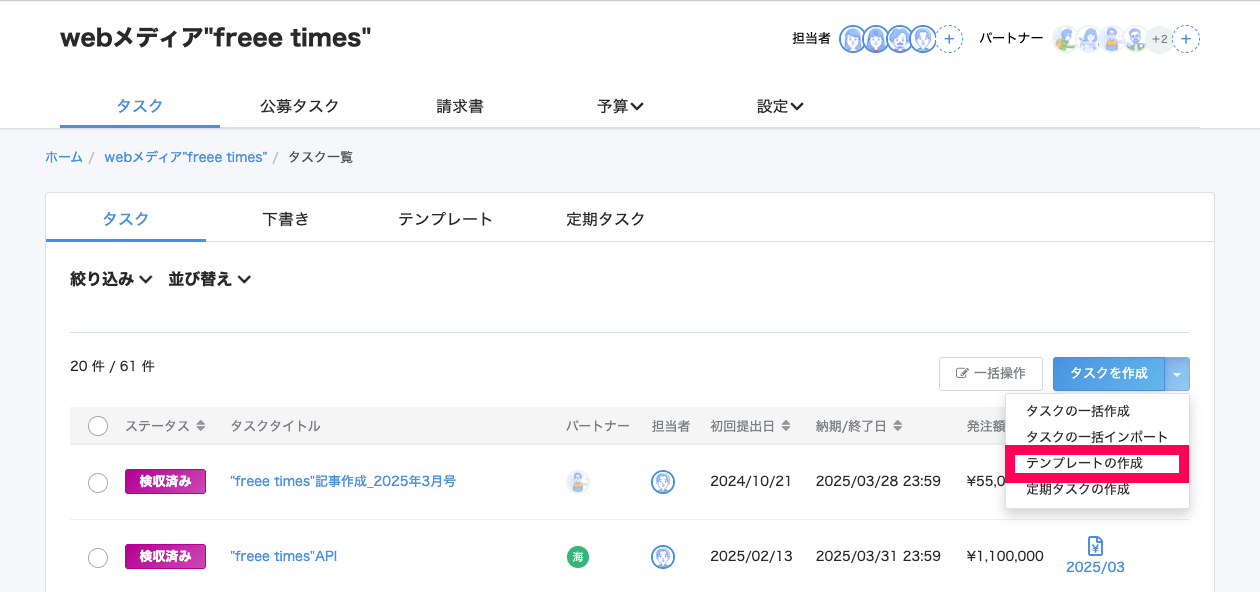This screenshot has height=592, width=1260.
Task: Open task "freee times"API link
Action: (284, 557)
